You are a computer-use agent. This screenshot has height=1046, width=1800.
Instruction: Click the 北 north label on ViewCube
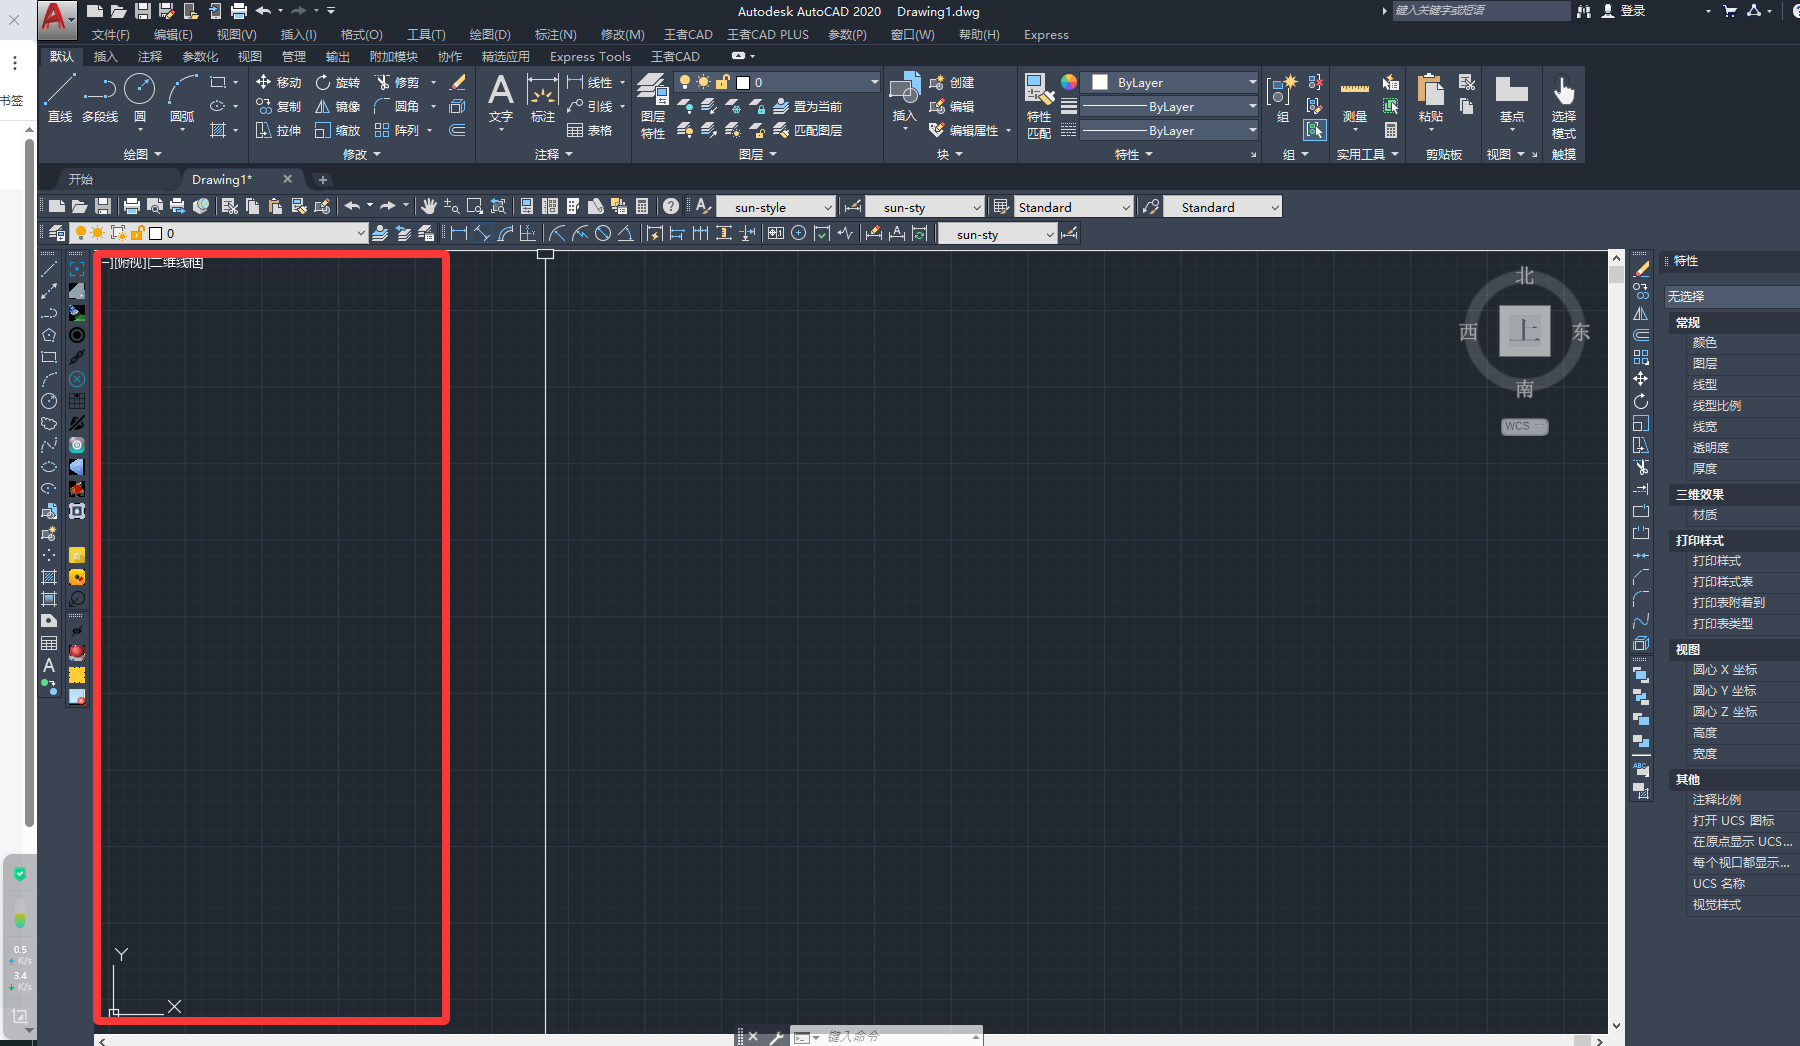click(1524, 276)
